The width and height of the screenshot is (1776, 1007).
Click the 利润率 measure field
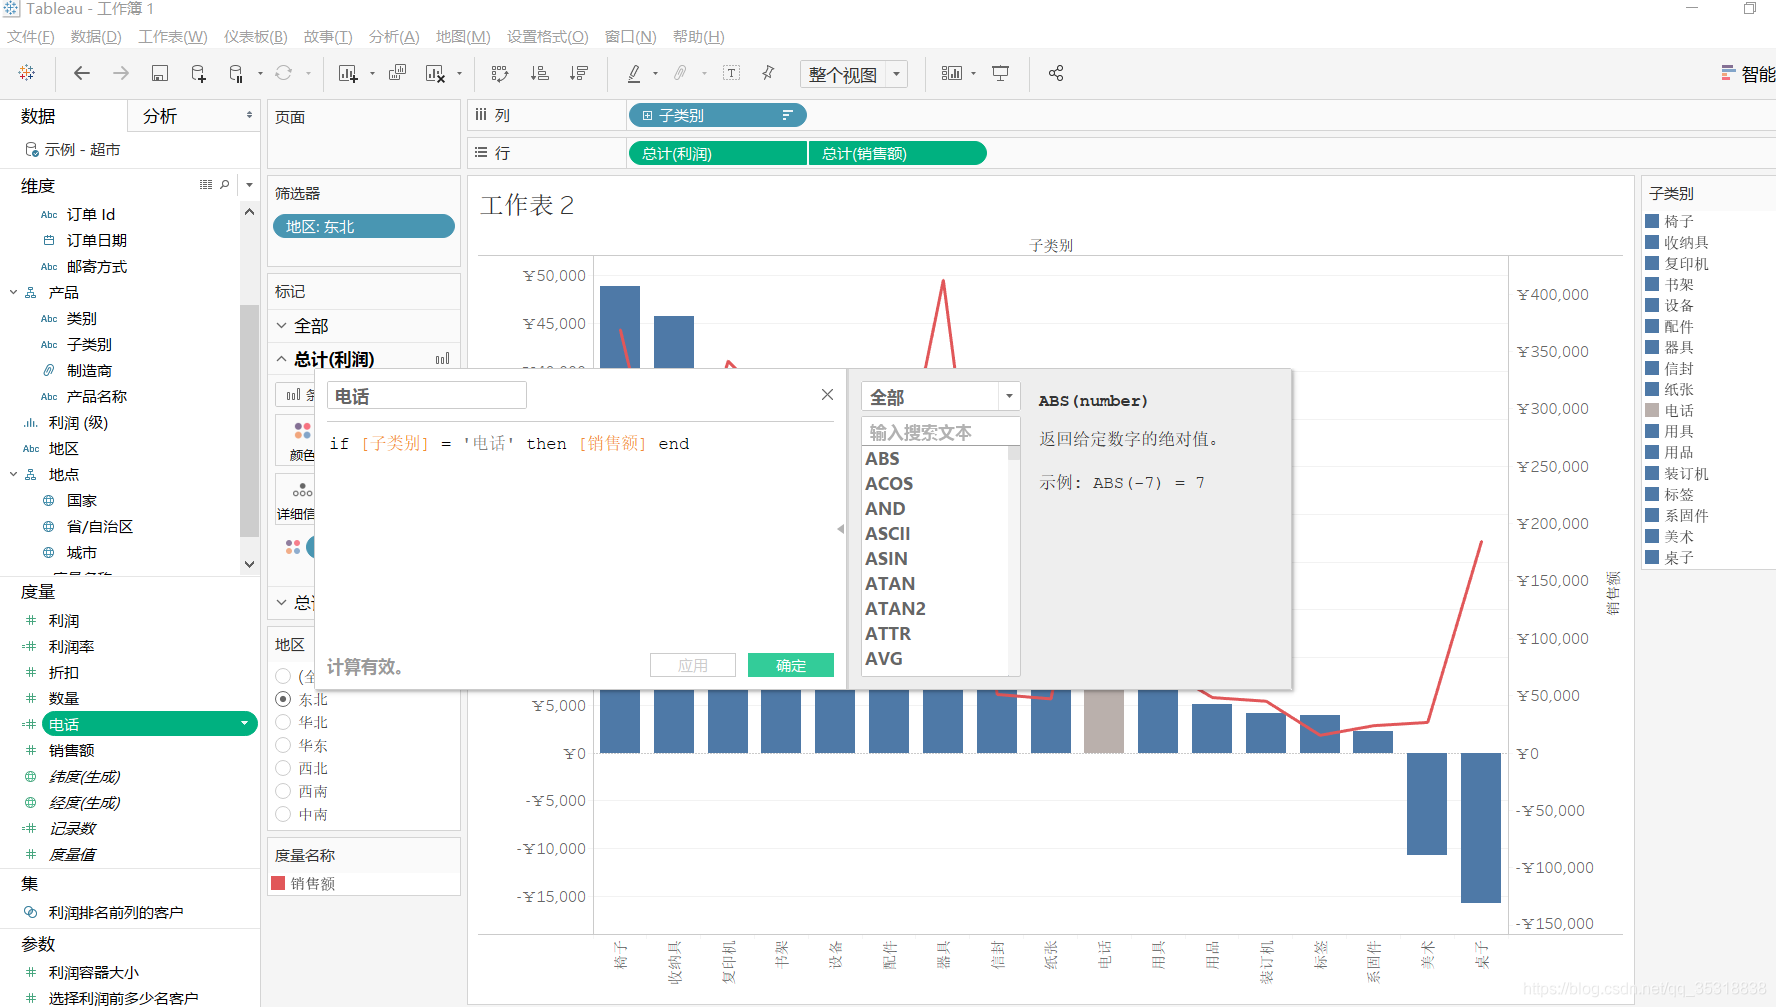point(72,646)
